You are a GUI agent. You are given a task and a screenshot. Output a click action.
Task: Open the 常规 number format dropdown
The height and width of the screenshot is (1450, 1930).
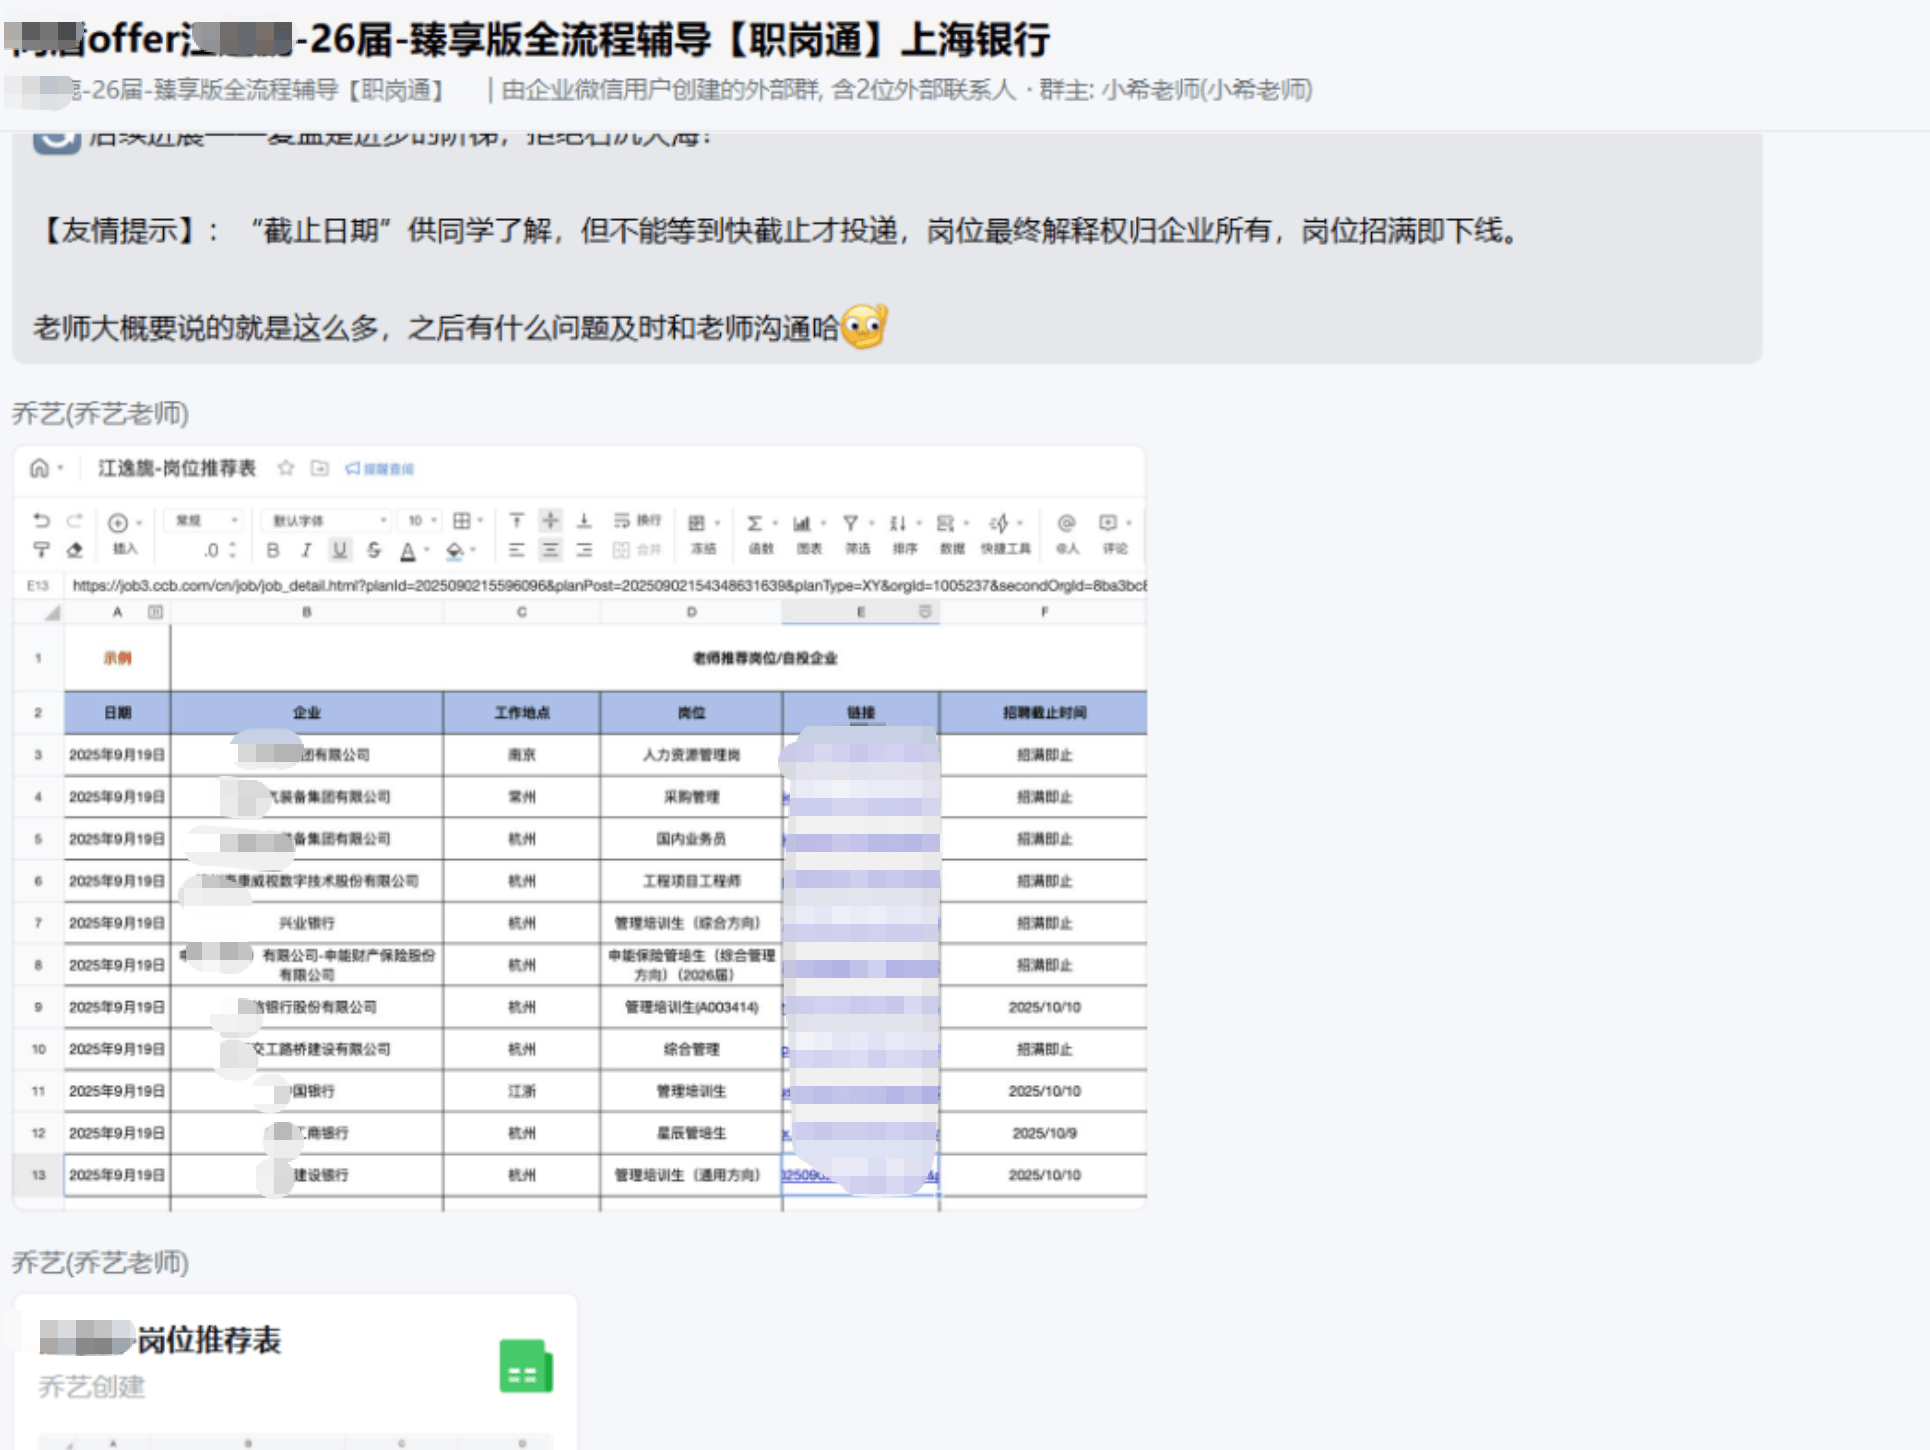205,520
